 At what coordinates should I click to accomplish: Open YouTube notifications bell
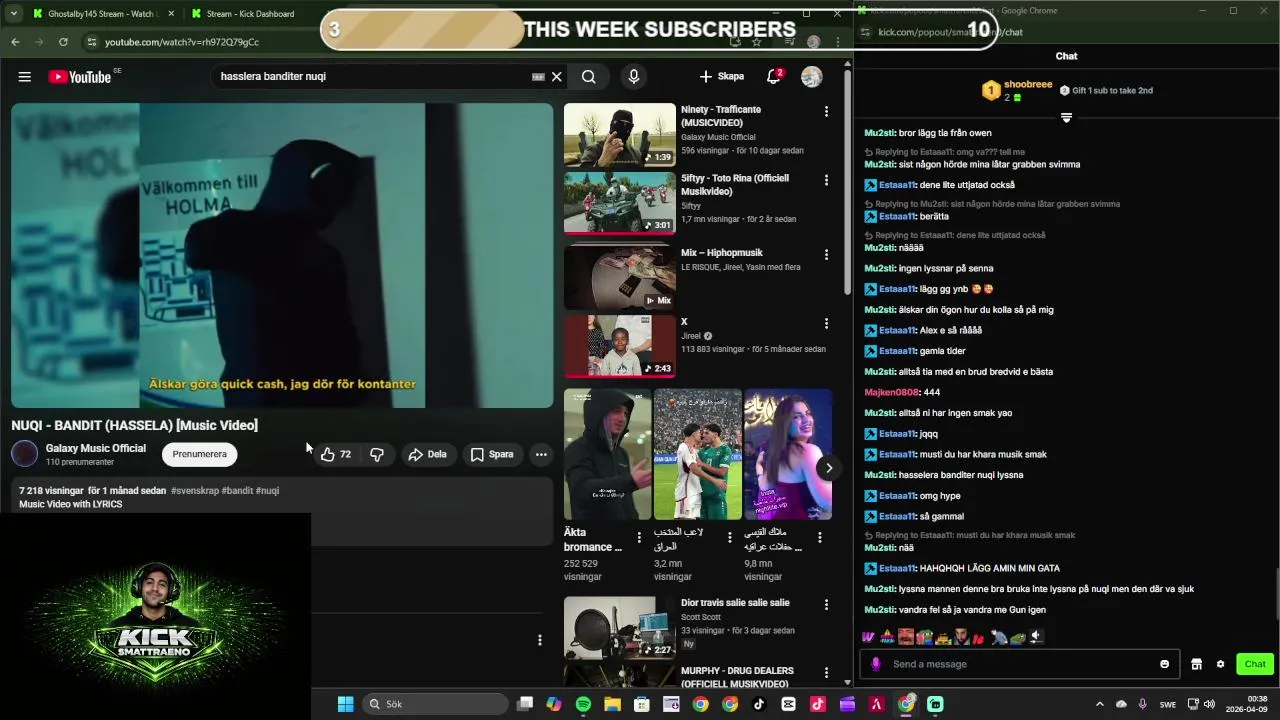[773, 77]
